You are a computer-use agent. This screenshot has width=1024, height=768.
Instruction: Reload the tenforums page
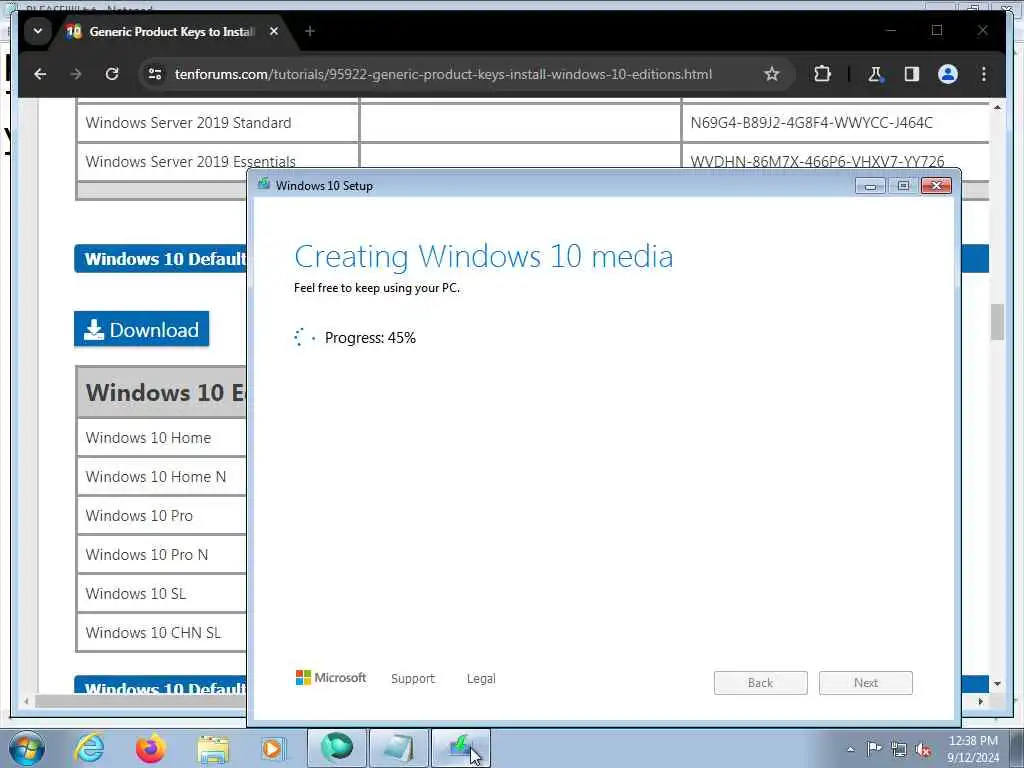click(112, 74)
